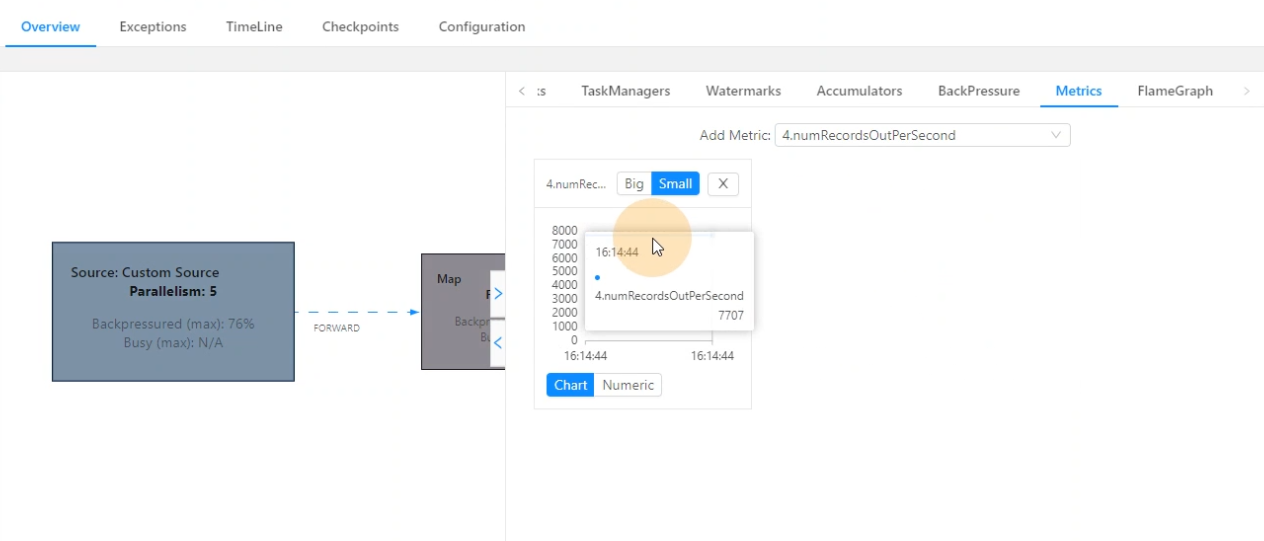Show the metric in Chart view
1264x541 pixels.
tap(570, 385)
